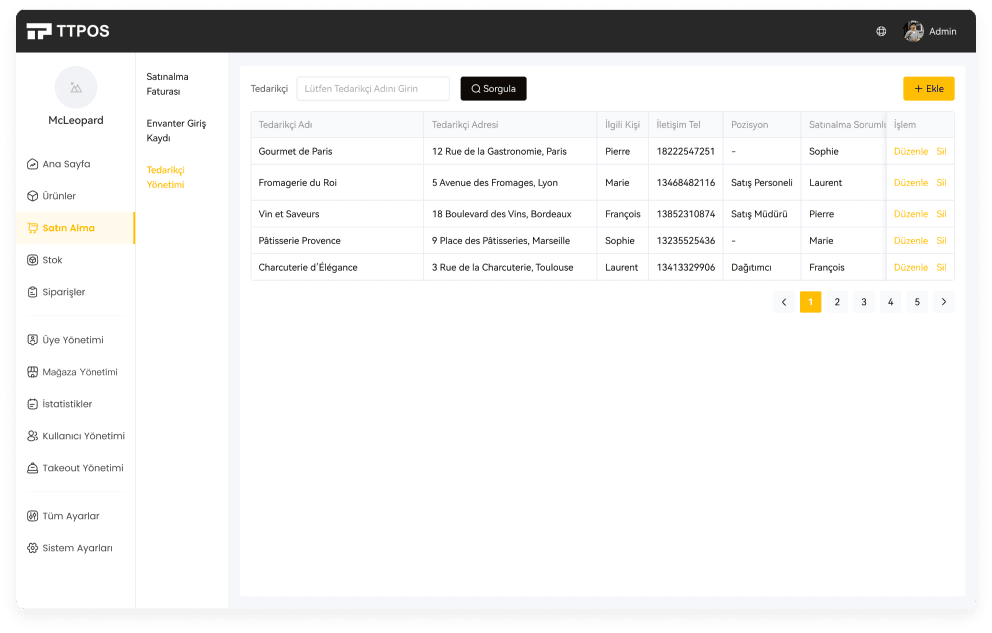Click the Kullanıcı Yönetimi users icon
Image resolution: width=992 pixels, height=633 pixels.
tap(32, 436)
